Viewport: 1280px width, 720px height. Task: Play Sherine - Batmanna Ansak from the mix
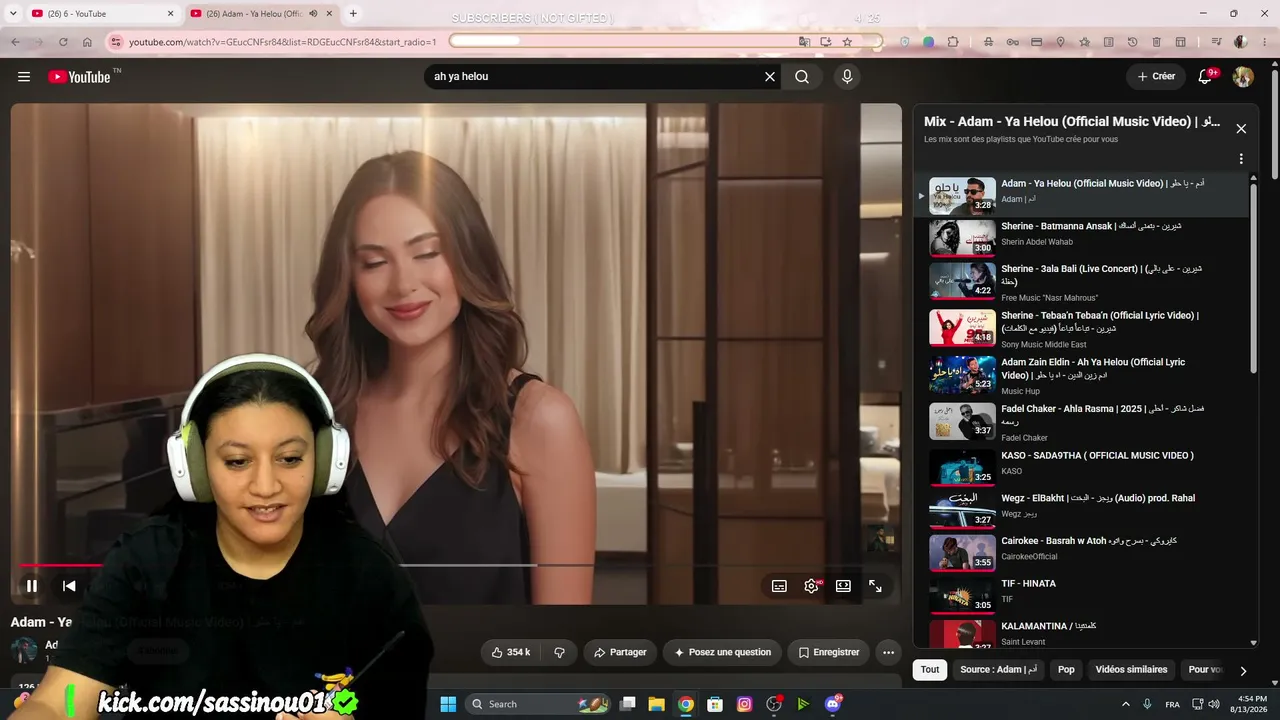point(1083,238)
